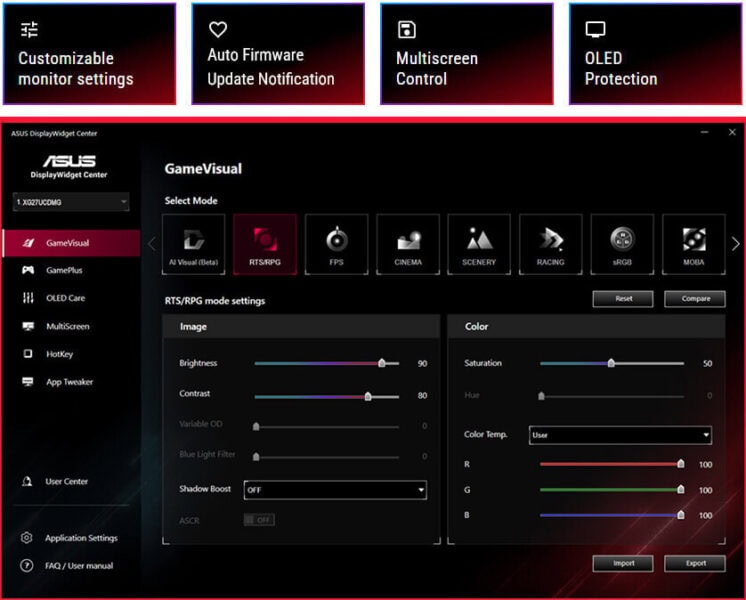Open App Tweaker section
This screenshot has width=746, height=600.
tap(71, 382)
